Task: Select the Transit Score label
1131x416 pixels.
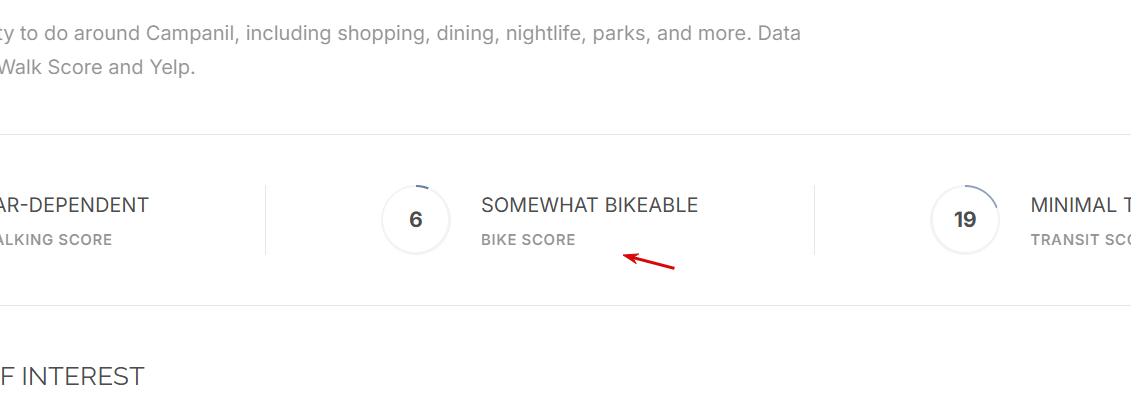Action: 1080,240
